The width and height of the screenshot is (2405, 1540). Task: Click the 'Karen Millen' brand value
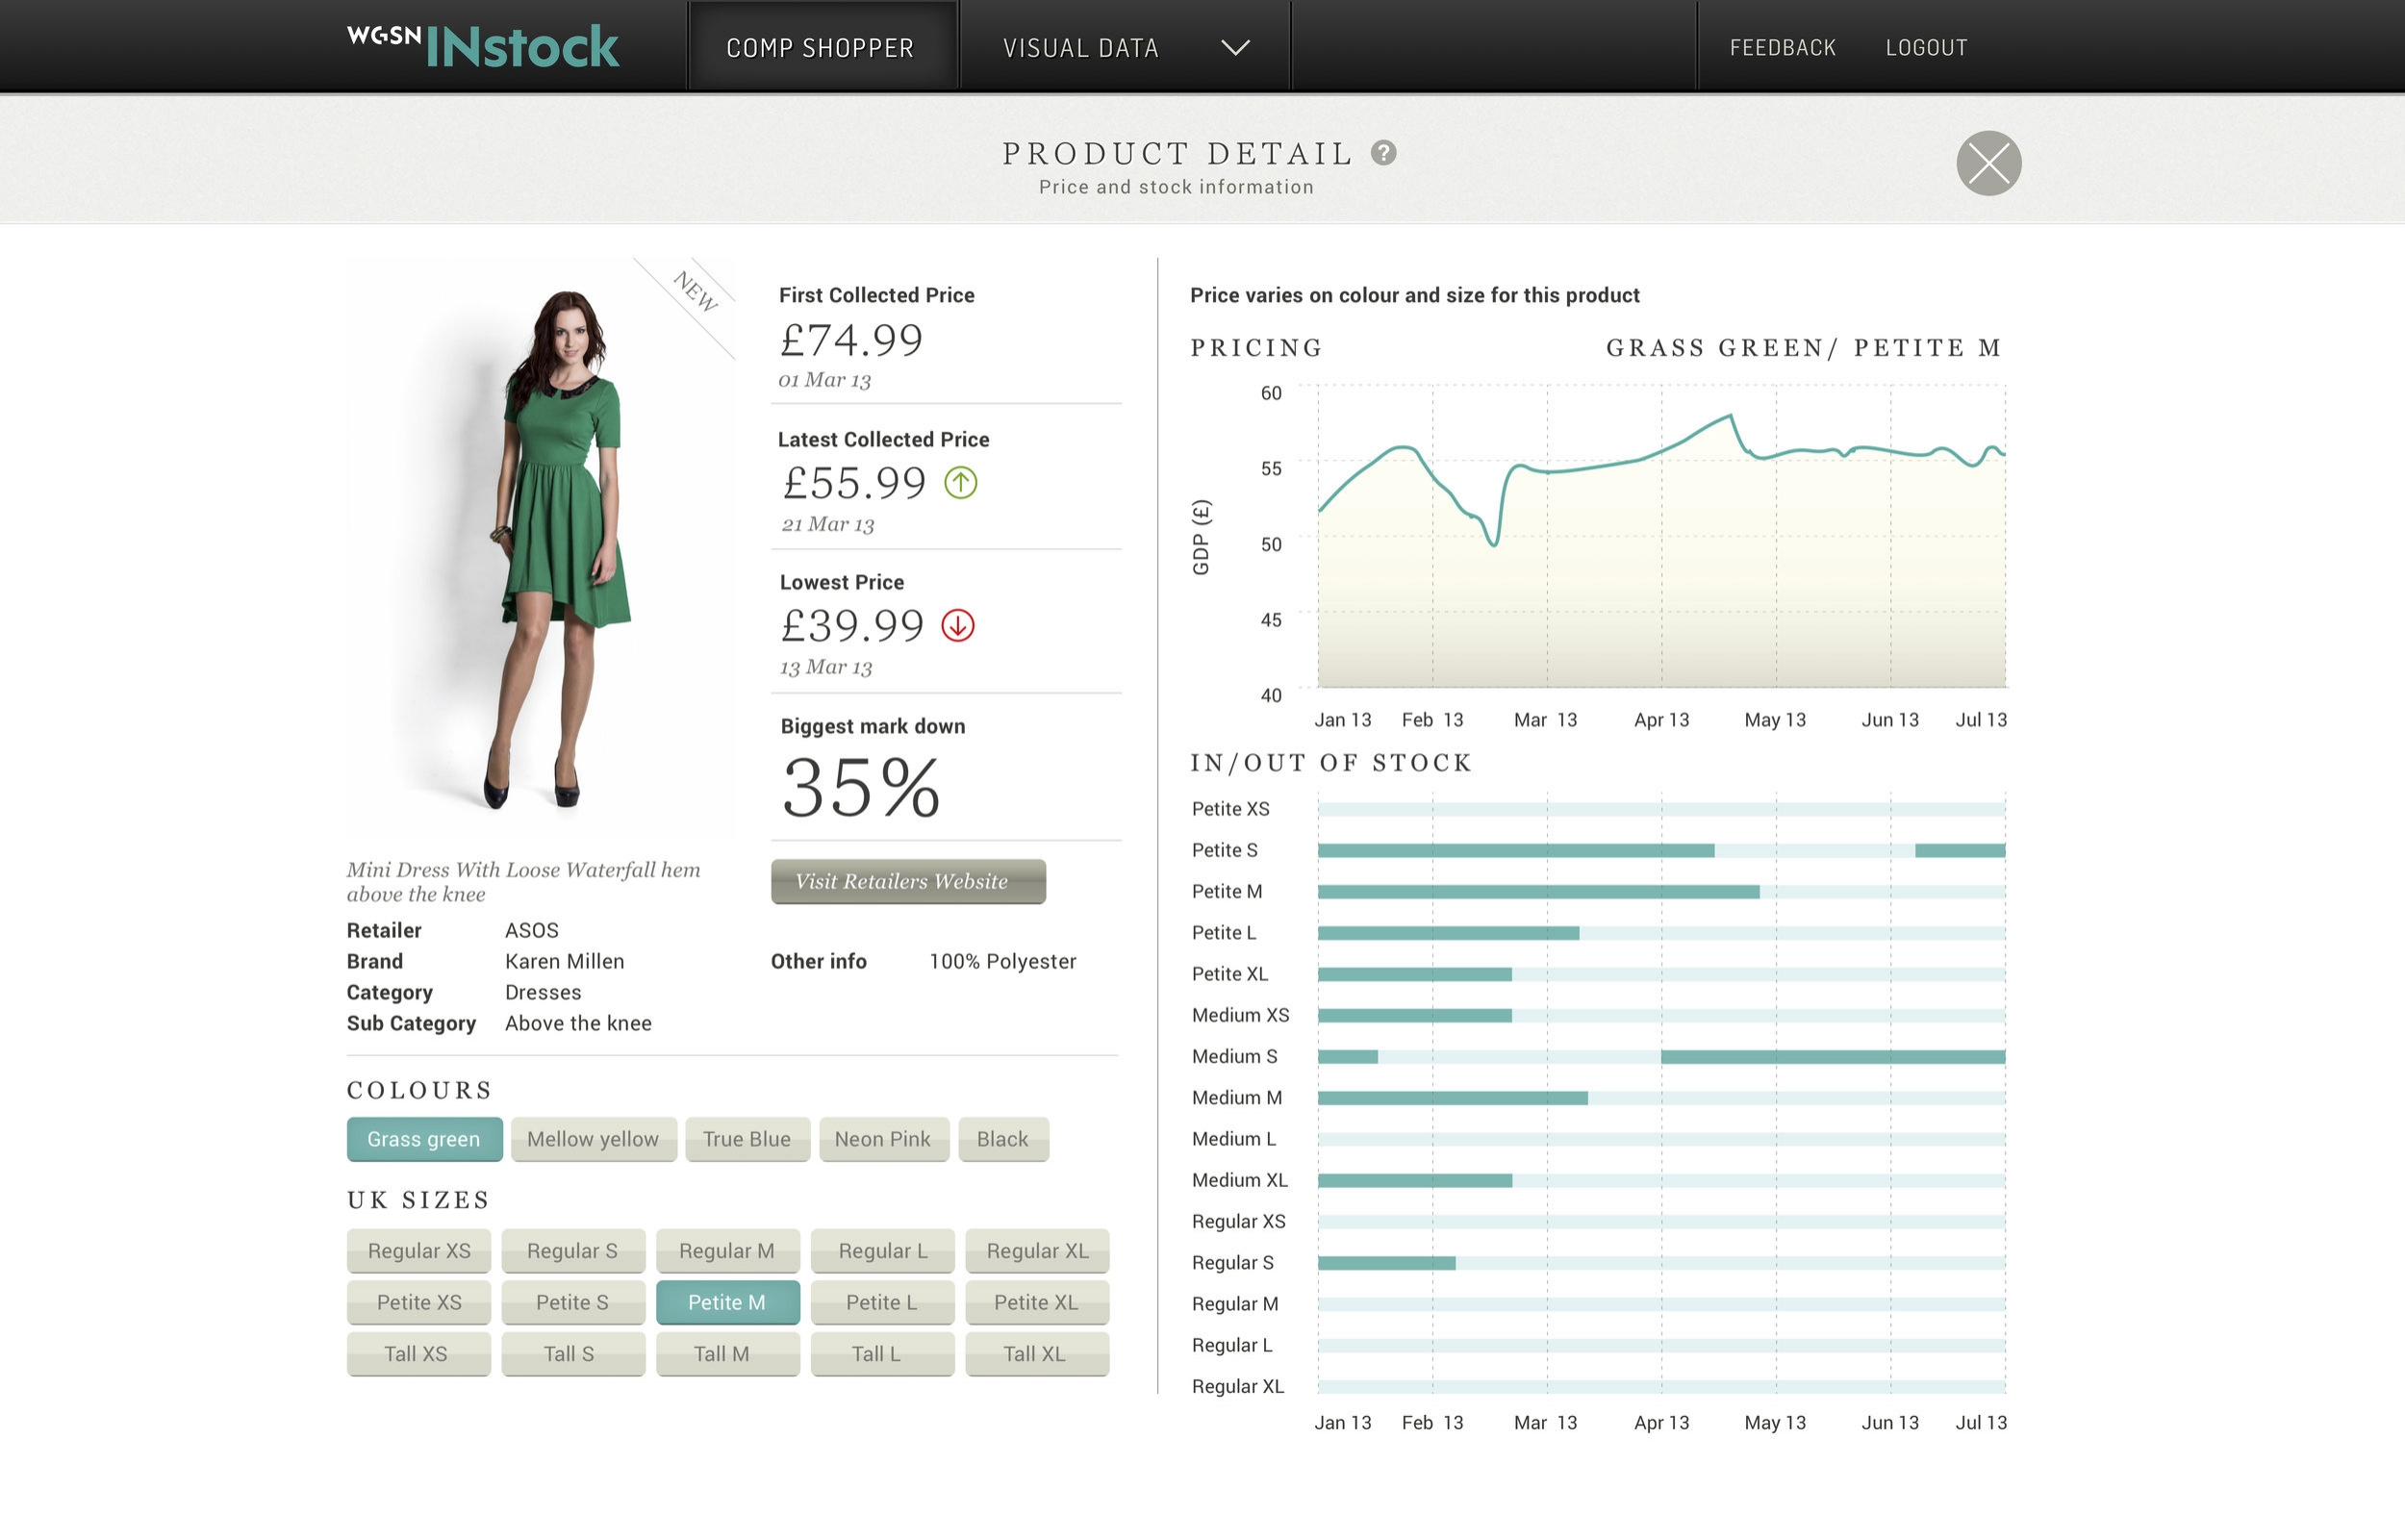point(565,961)
